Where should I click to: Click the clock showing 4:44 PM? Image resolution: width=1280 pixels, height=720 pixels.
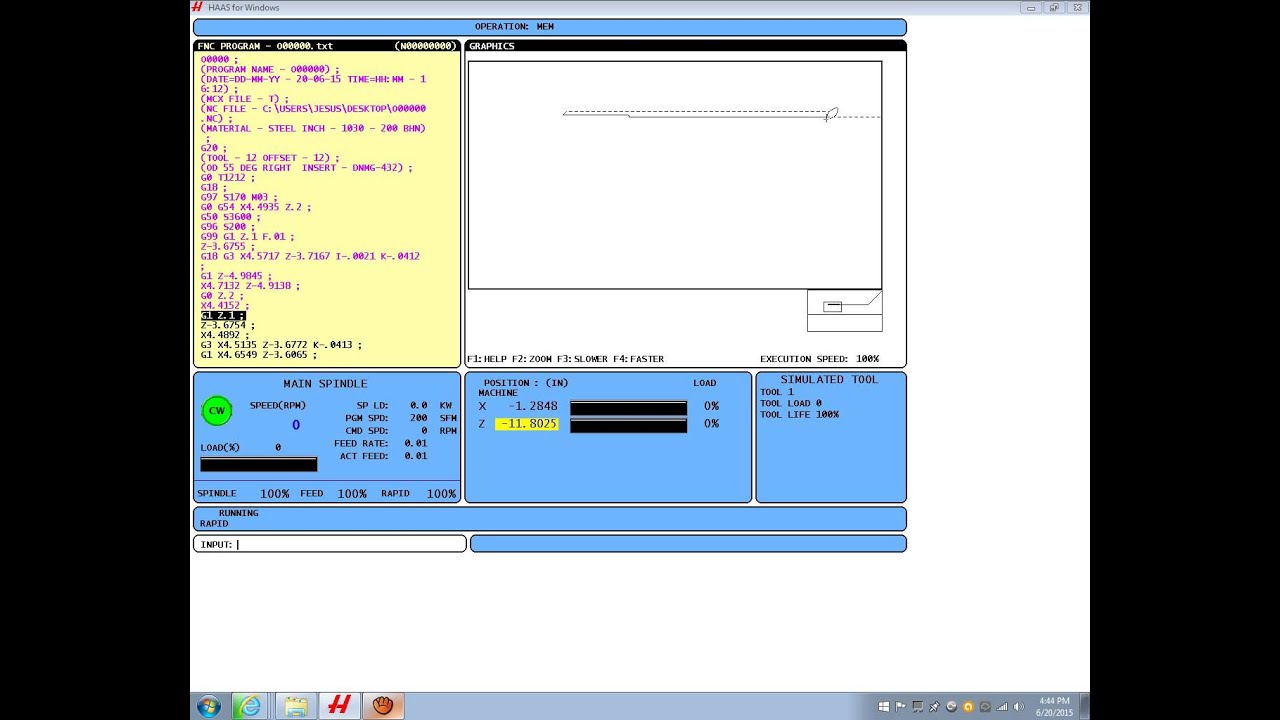click(1054, 707)
